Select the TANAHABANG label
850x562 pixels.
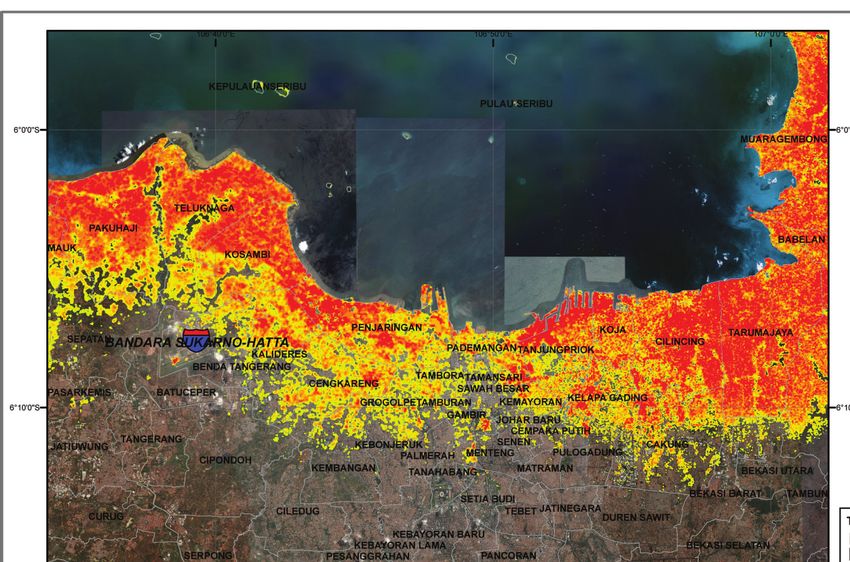442,473
